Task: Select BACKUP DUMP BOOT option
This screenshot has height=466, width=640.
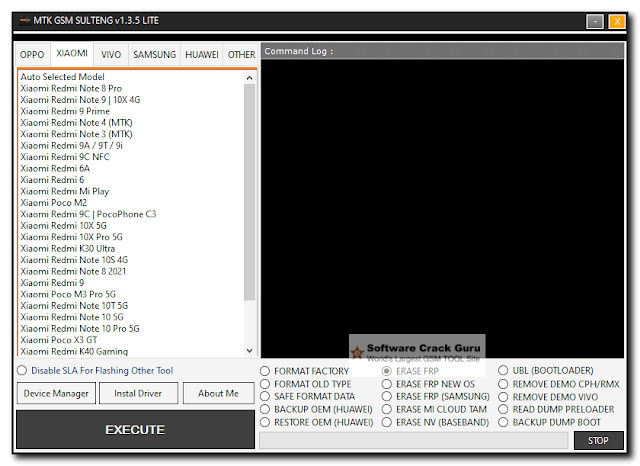Action: 549,422
